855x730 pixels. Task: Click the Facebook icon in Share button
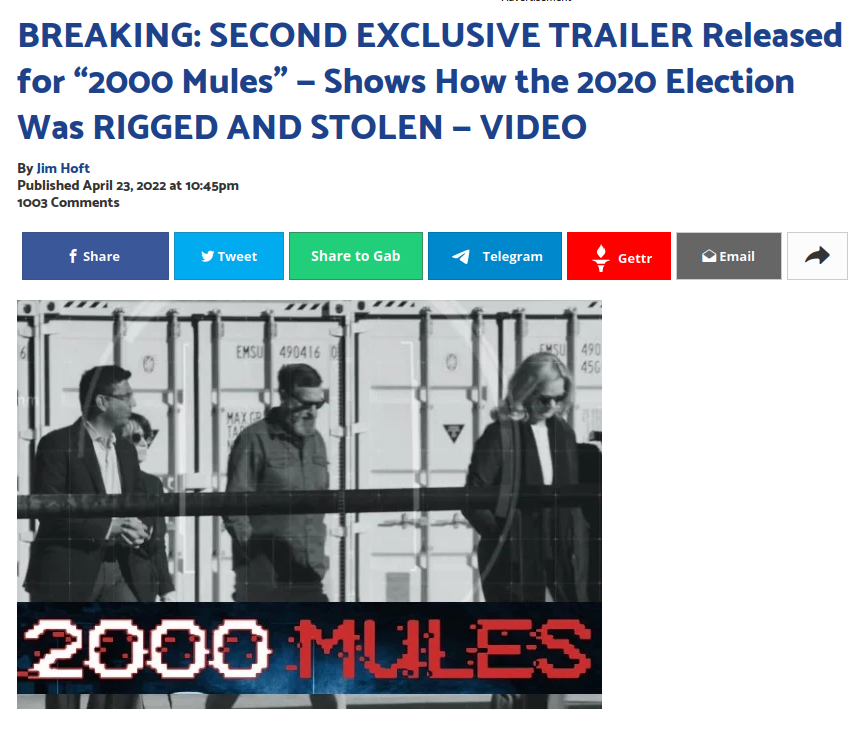coord(73,256)
